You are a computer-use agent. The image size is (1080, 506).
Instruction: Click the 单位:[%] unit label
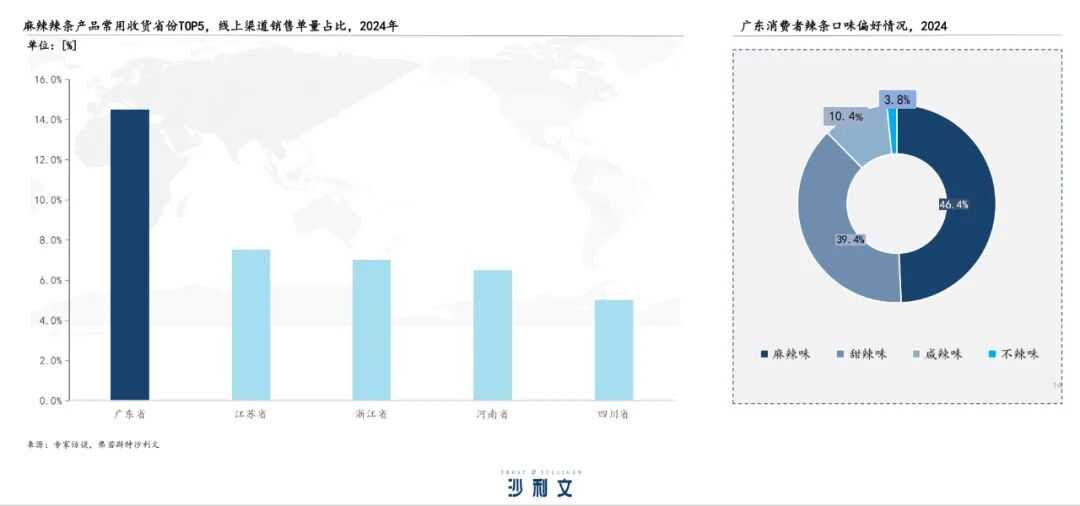(52, 45)
